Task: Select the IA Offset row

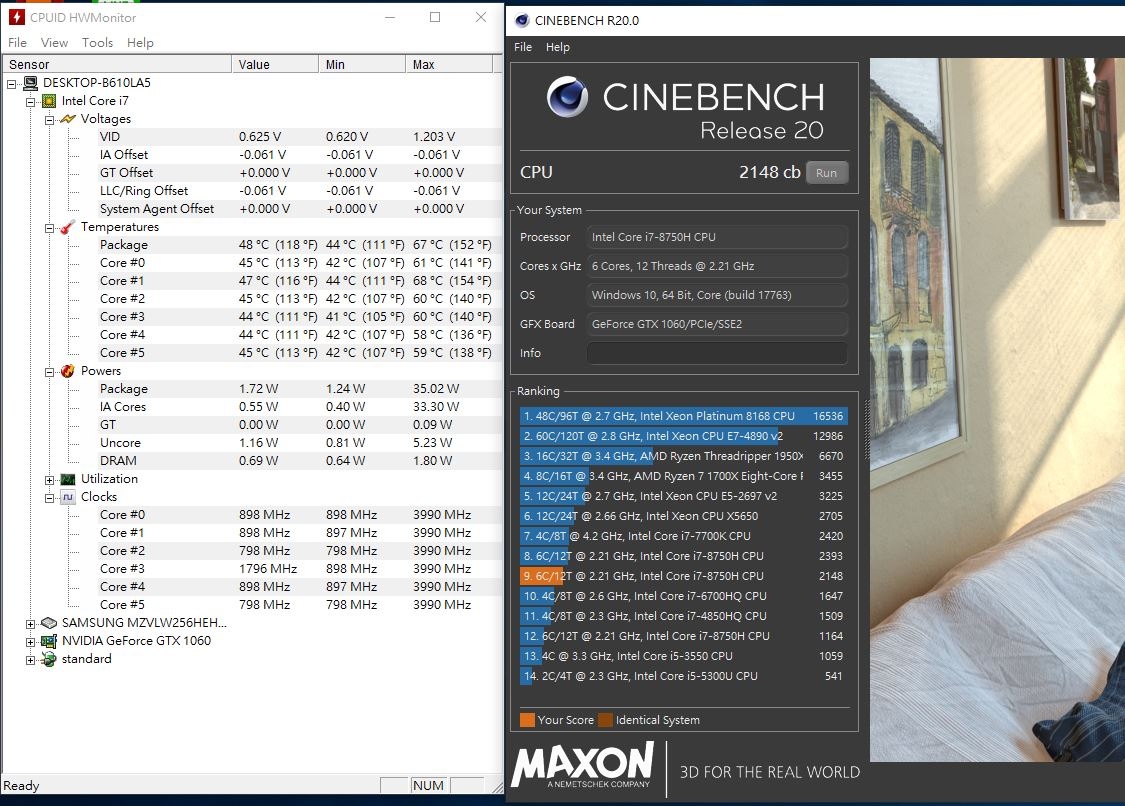Action: click(x=300, y=154)
